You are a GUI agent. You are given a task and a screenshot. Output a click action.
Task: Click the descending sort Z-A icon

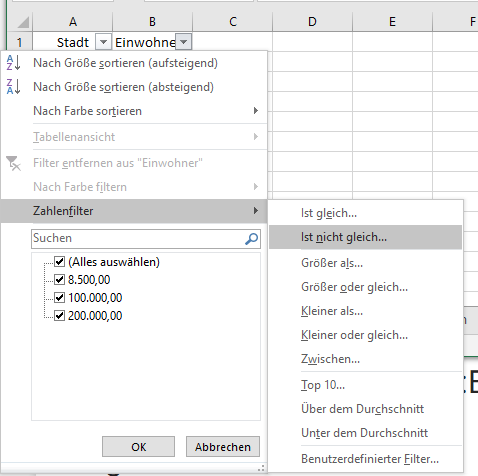pos(14,87)
